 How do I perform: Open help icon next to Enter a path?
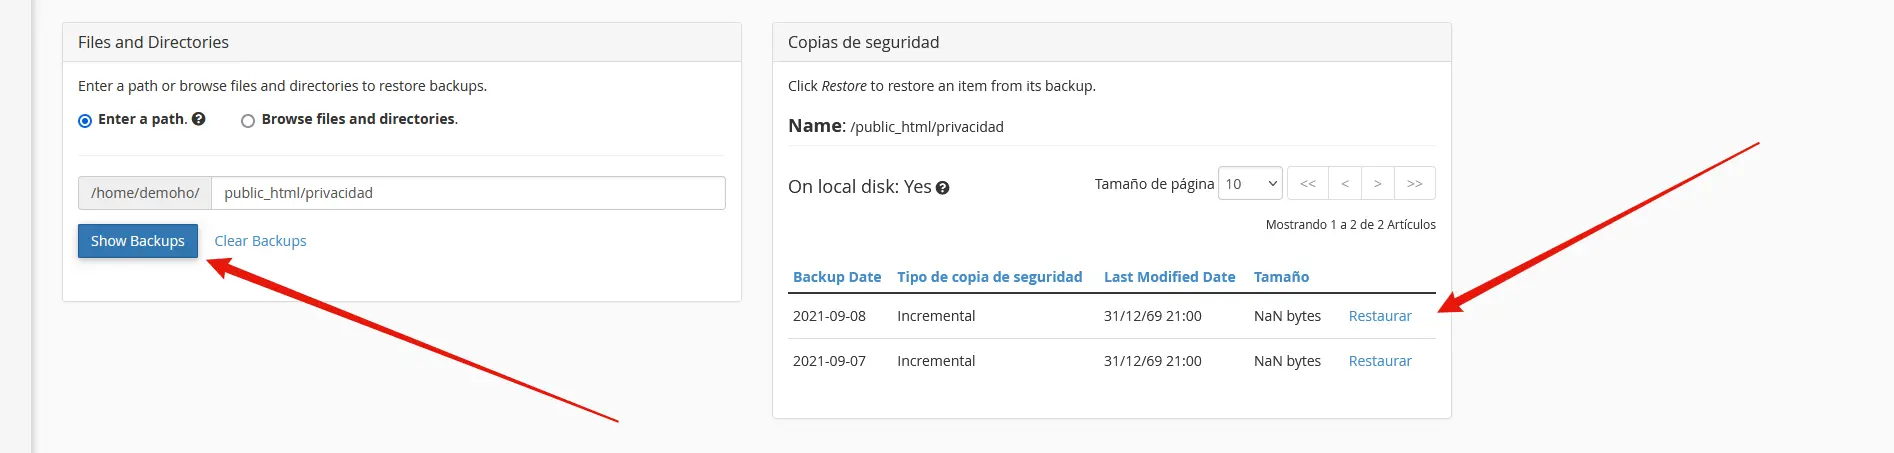[199, 119]
